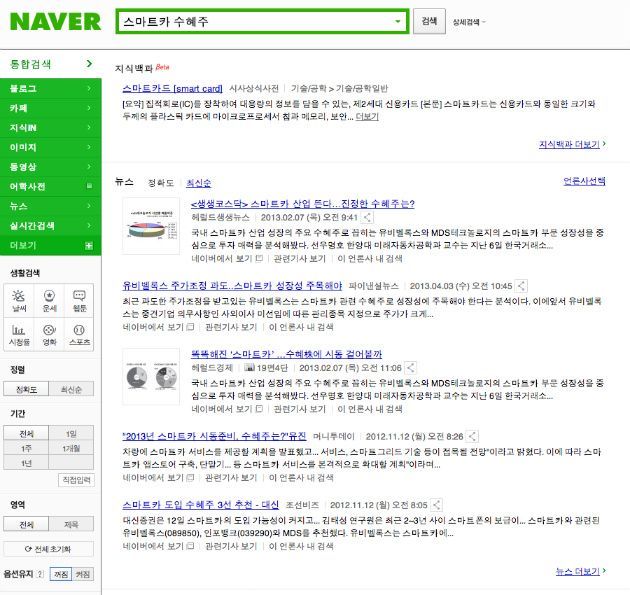This screenshot has width=630, height=595.
Task: Open the 블로그 sidebar tab
Action: click(51, 88)
